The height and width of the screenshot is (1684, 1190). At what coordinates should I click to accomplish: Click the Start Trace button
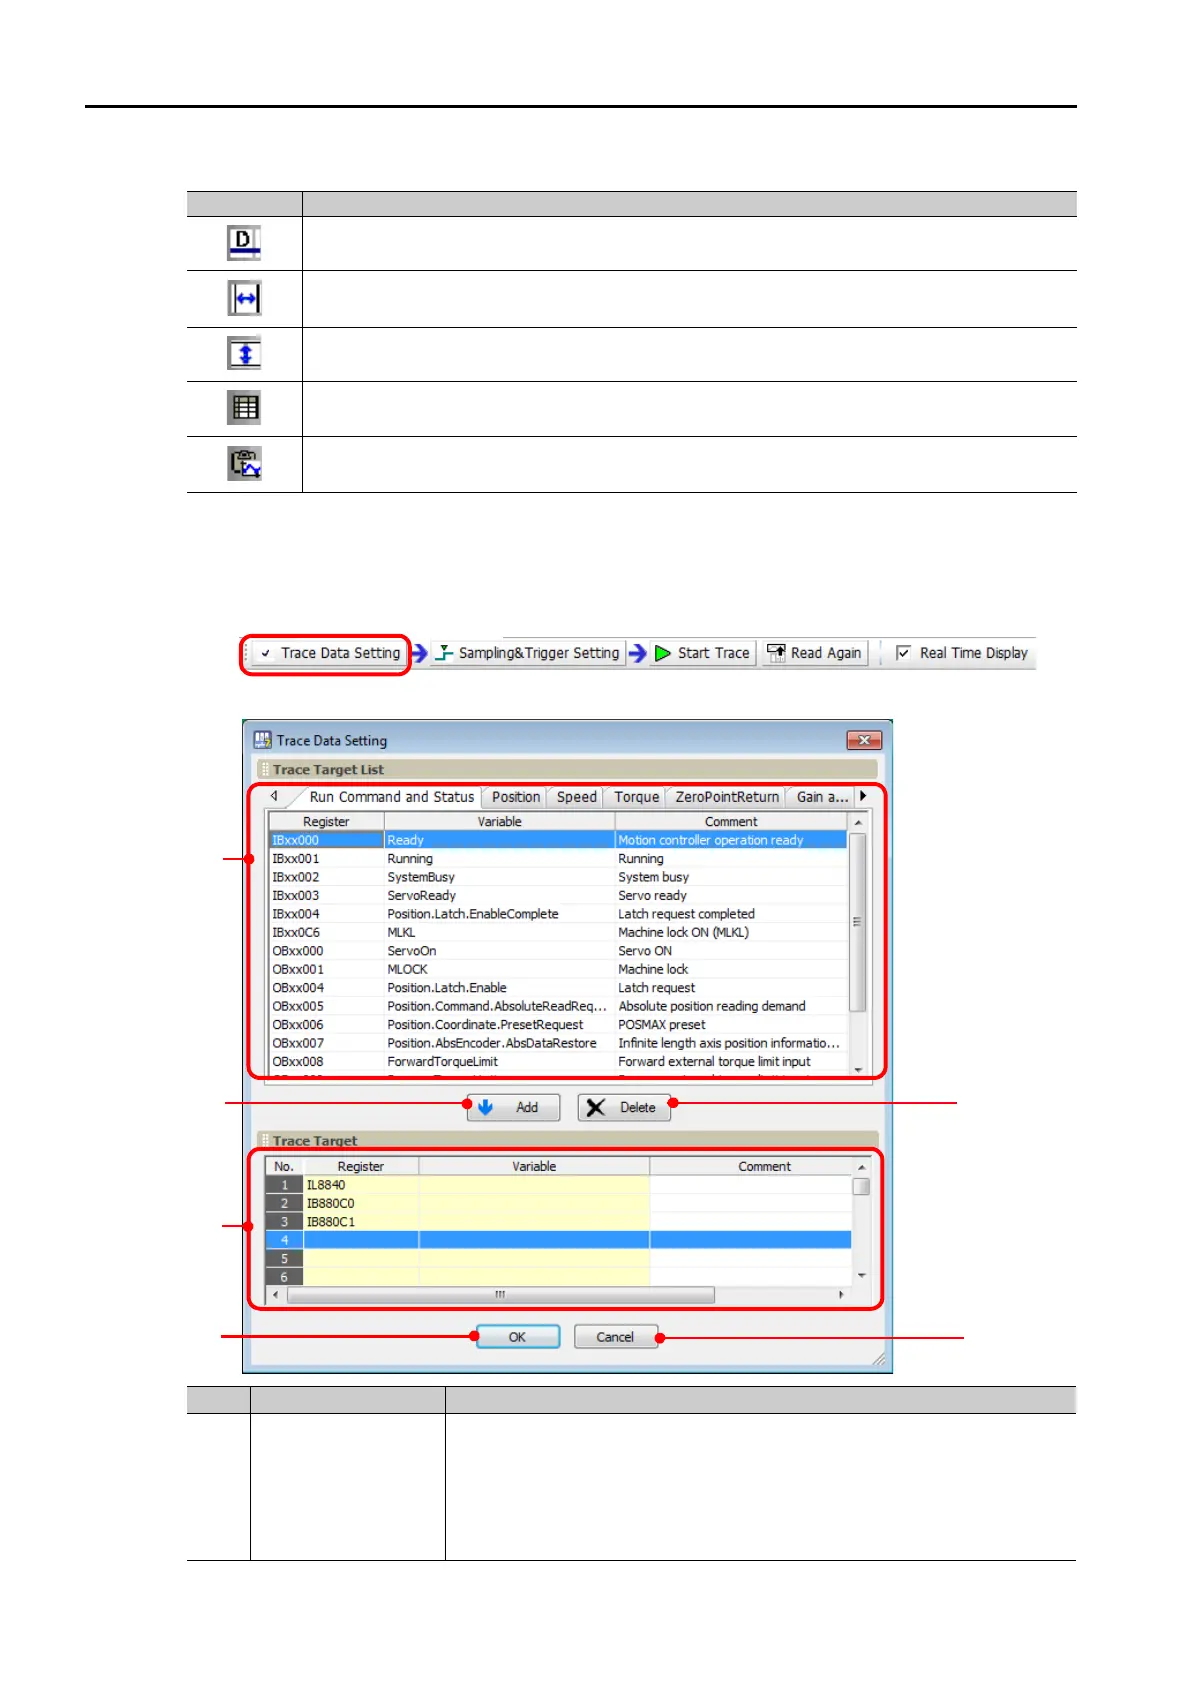click(x=703, y=653)
